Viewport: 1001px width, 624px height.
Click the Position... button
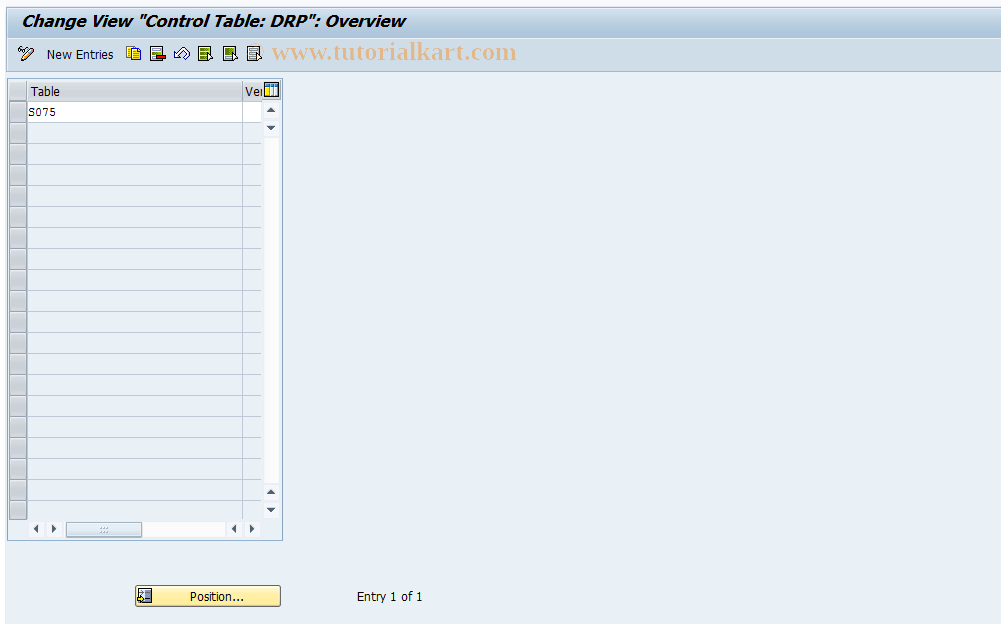208,596
